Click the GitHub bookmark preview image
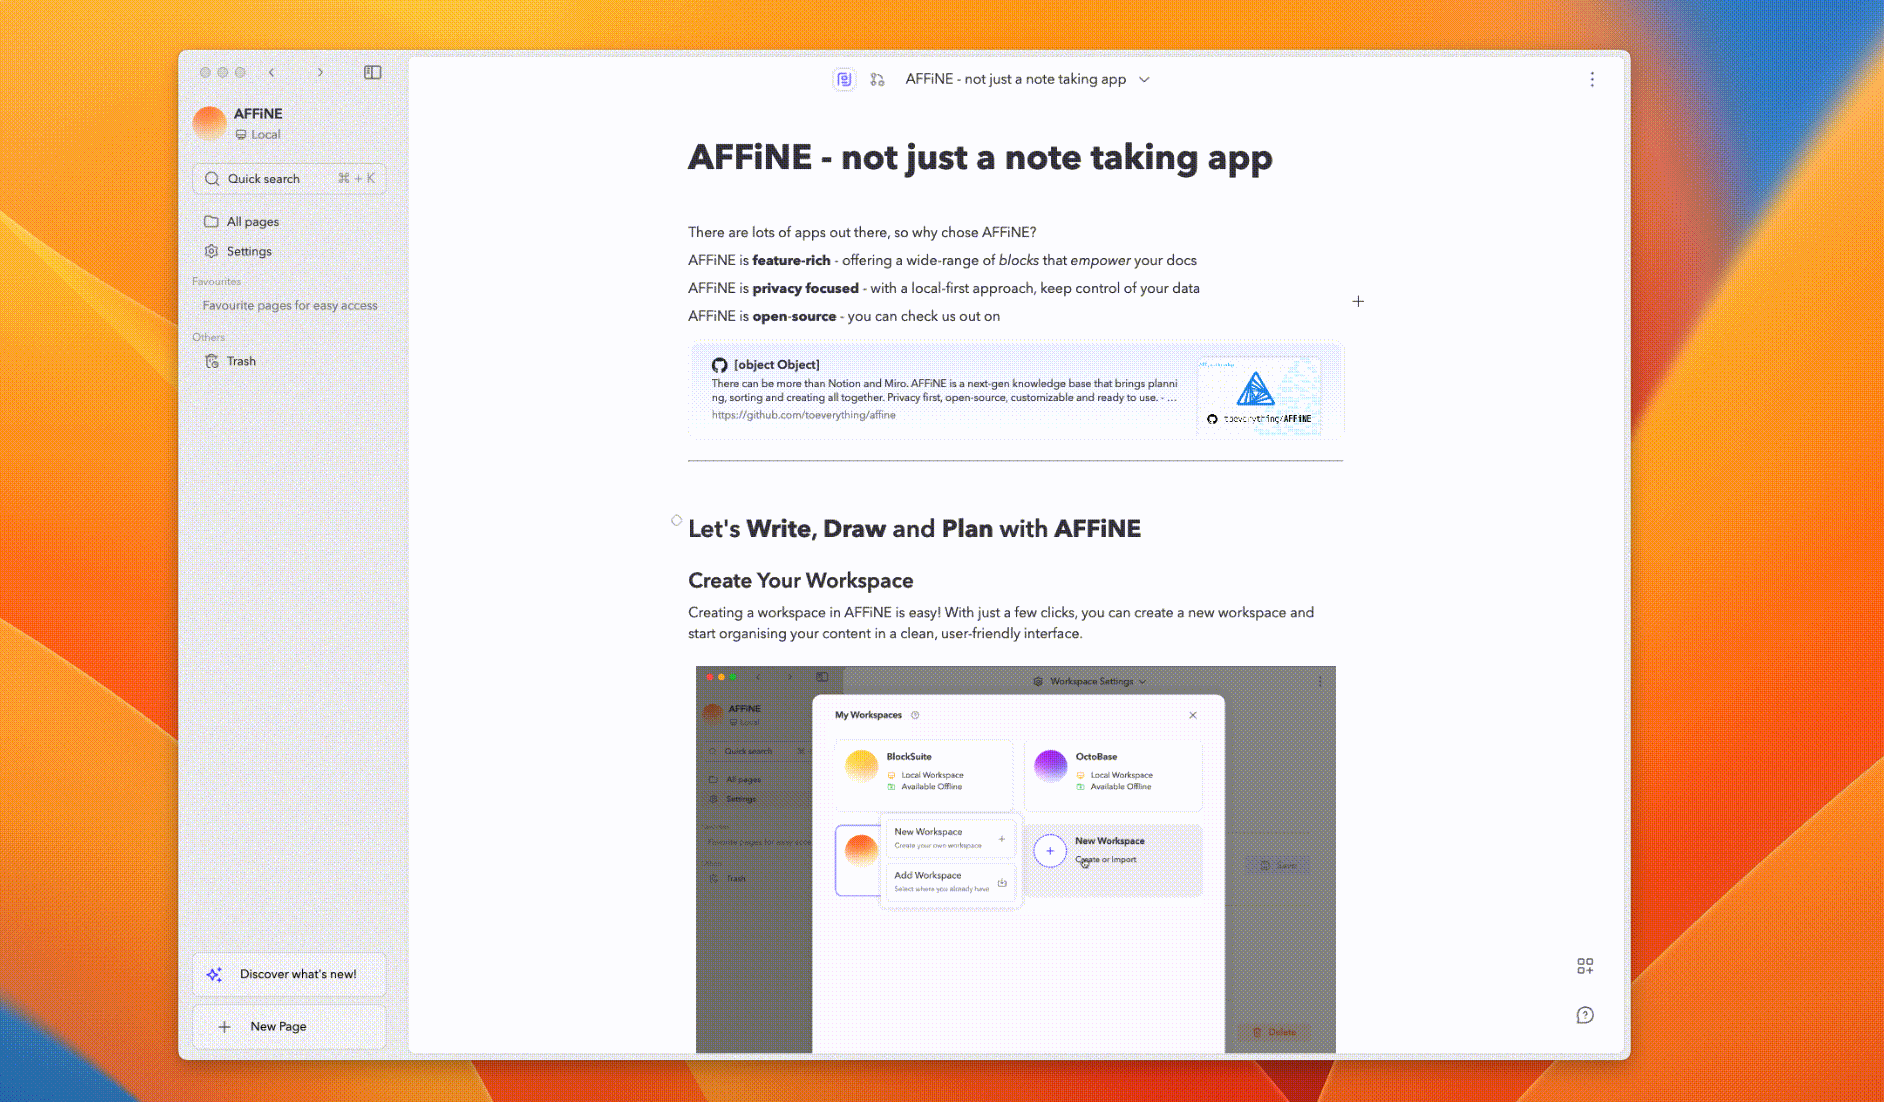The image size is (1884, 1102). (x=1259, y=396)
